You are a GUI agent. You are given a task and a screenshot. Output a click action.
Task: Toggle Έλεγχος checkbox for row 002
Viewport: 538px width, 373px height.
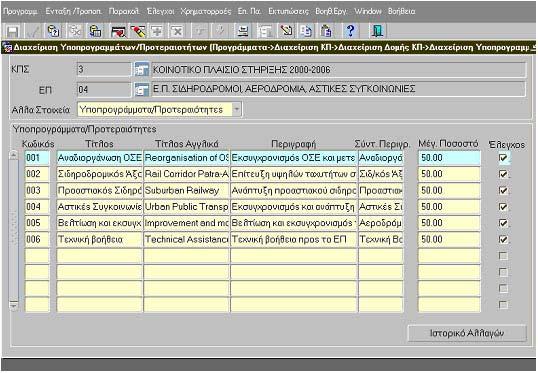pyautogui.click(x=503, y=174)
